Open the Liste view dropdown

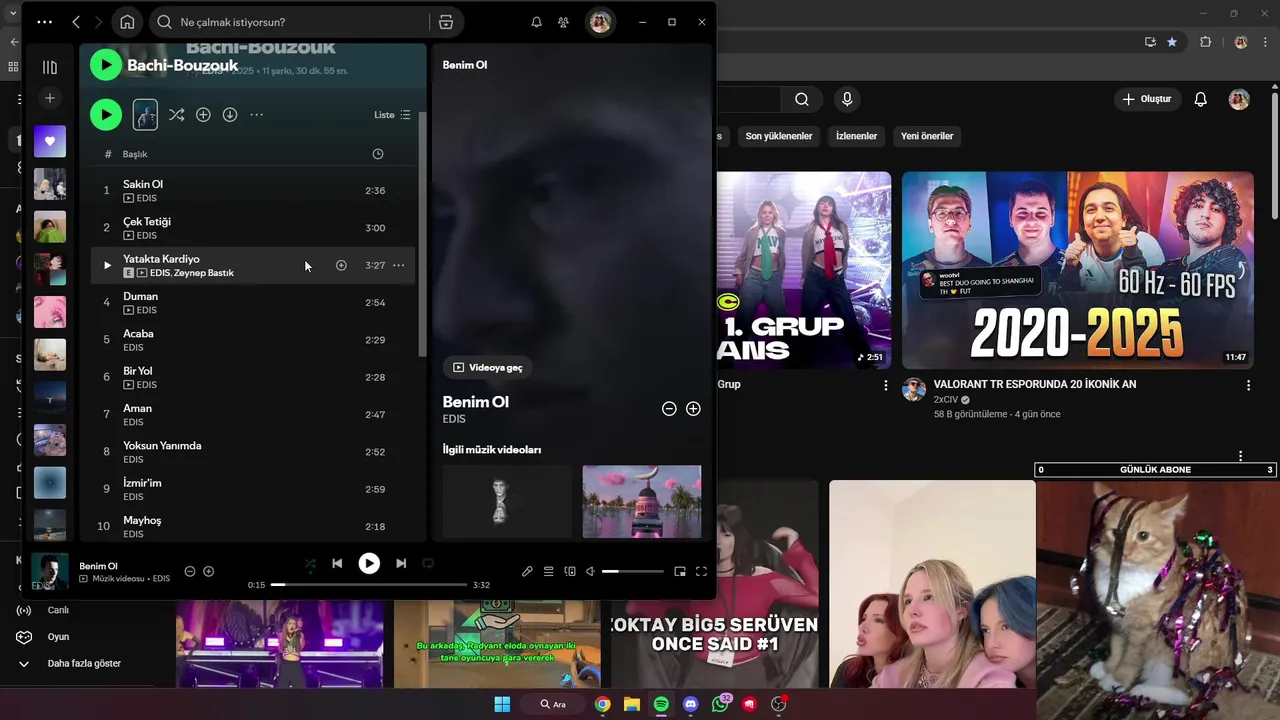pos(392,115)
